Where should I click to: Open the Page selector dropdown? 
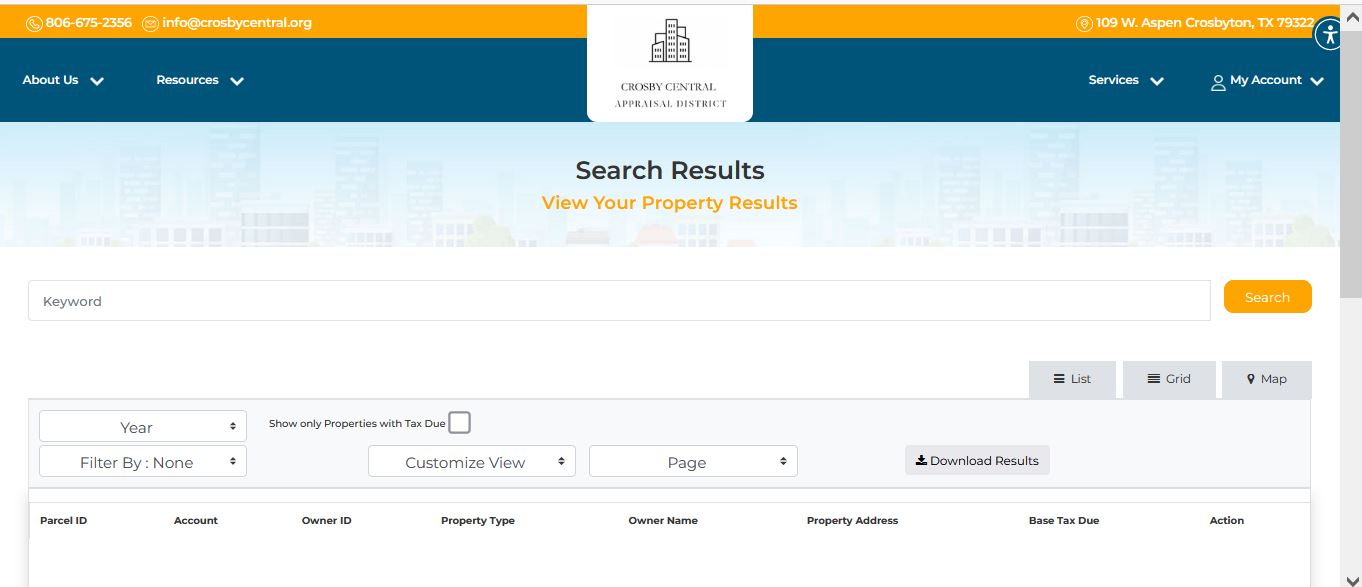click(x=693, y=462)
